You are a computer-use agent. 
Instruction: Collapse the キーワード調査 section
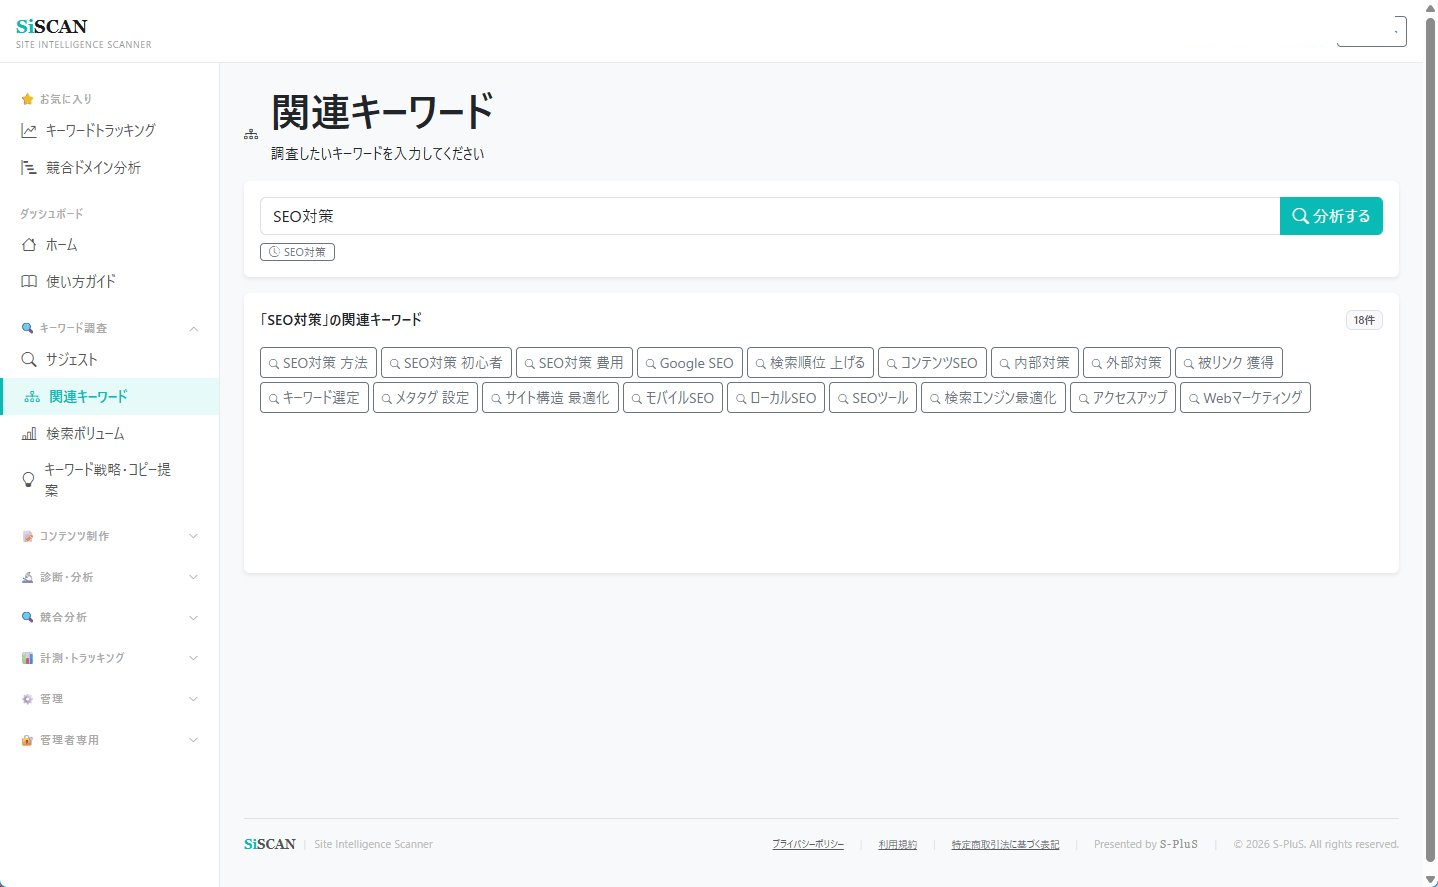click(194, 328)
